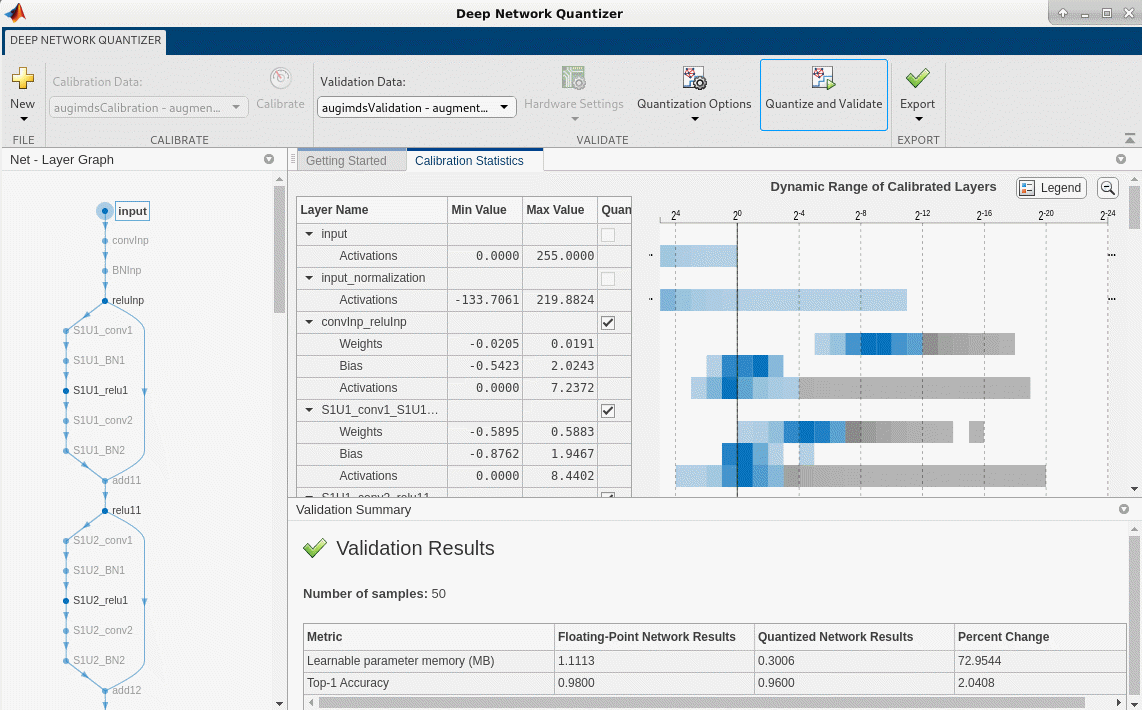Open Calibration Statistics panel actions menu

(x=1120, y=159)
